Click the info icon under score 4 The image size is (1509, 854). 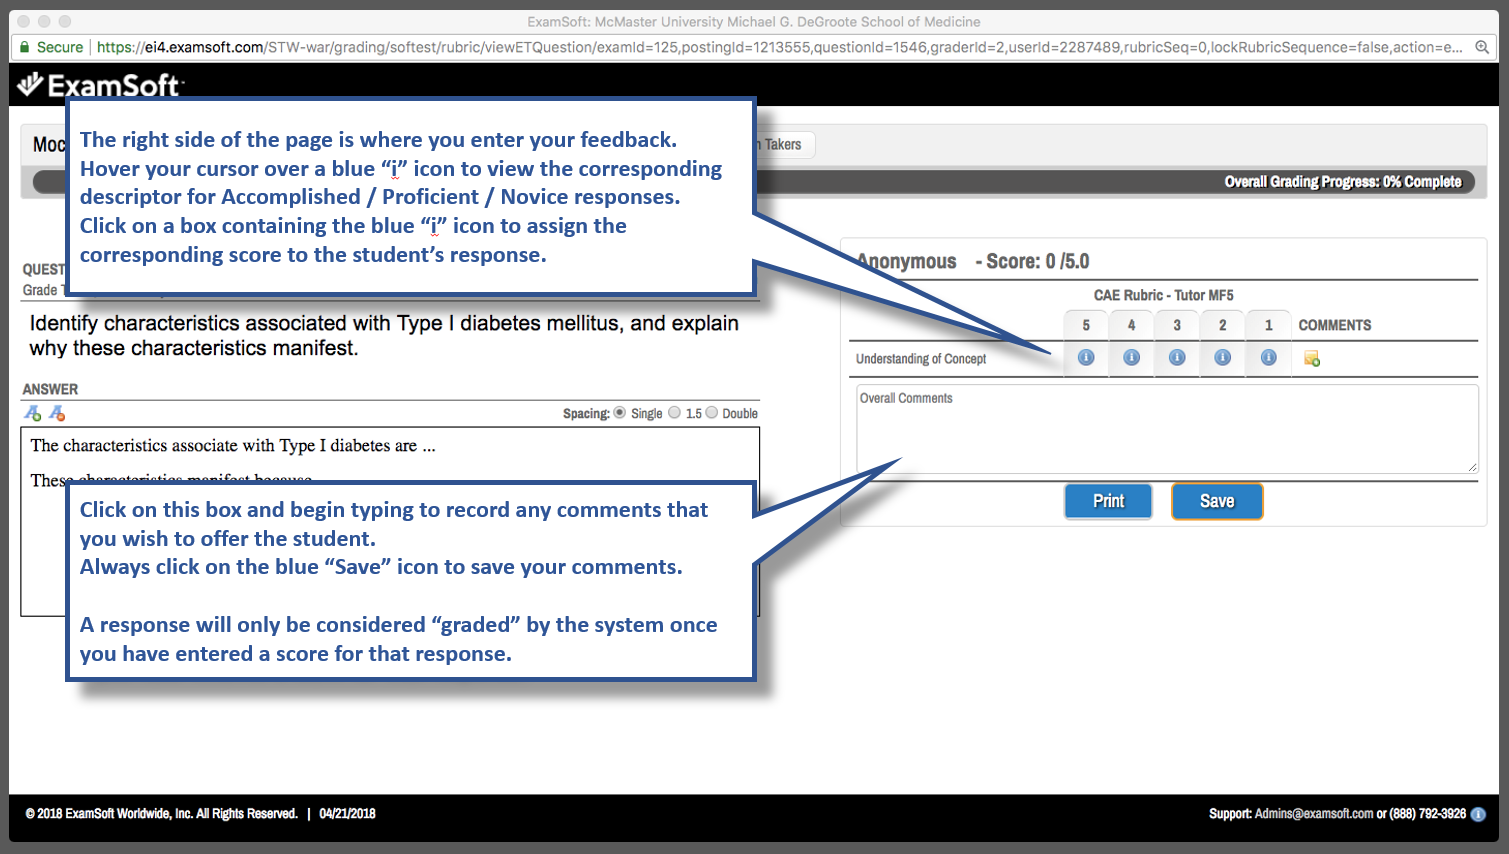1131,358
